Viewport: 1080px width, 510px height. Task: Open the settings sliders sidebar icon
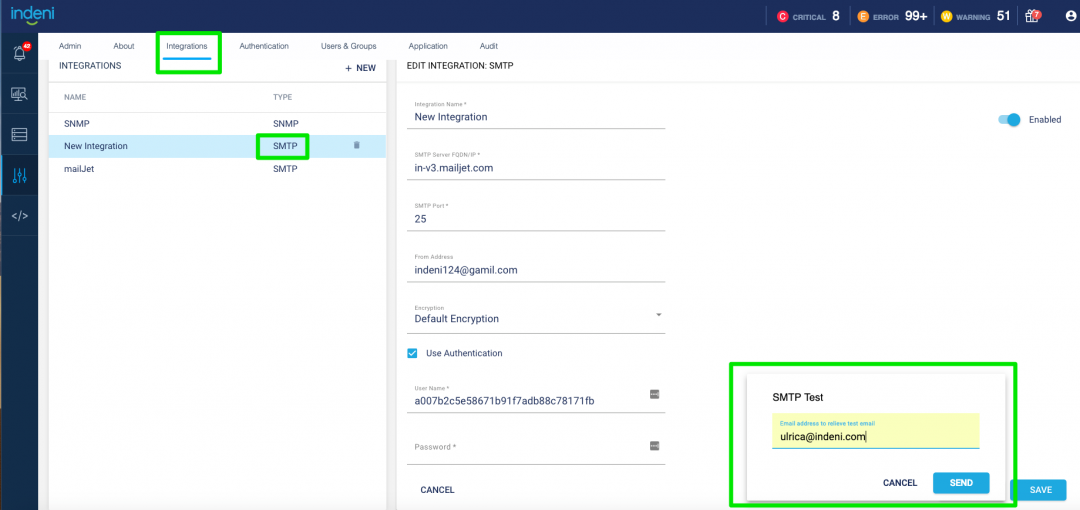[19, 176]
